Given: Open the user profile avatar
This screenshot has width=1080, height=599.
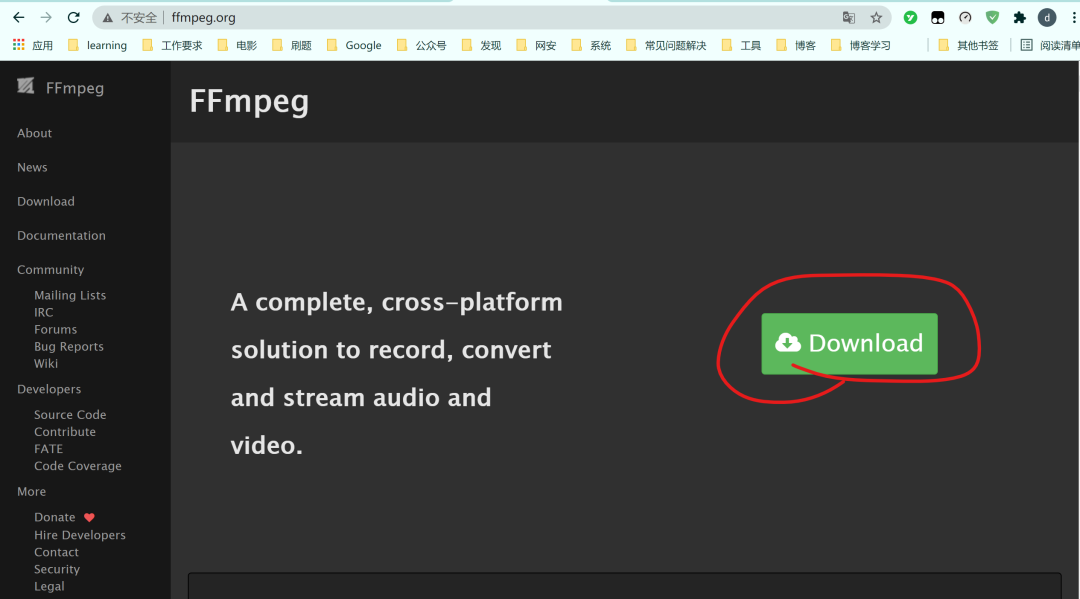Looking at the screenshot, I should coord(1047,18).
